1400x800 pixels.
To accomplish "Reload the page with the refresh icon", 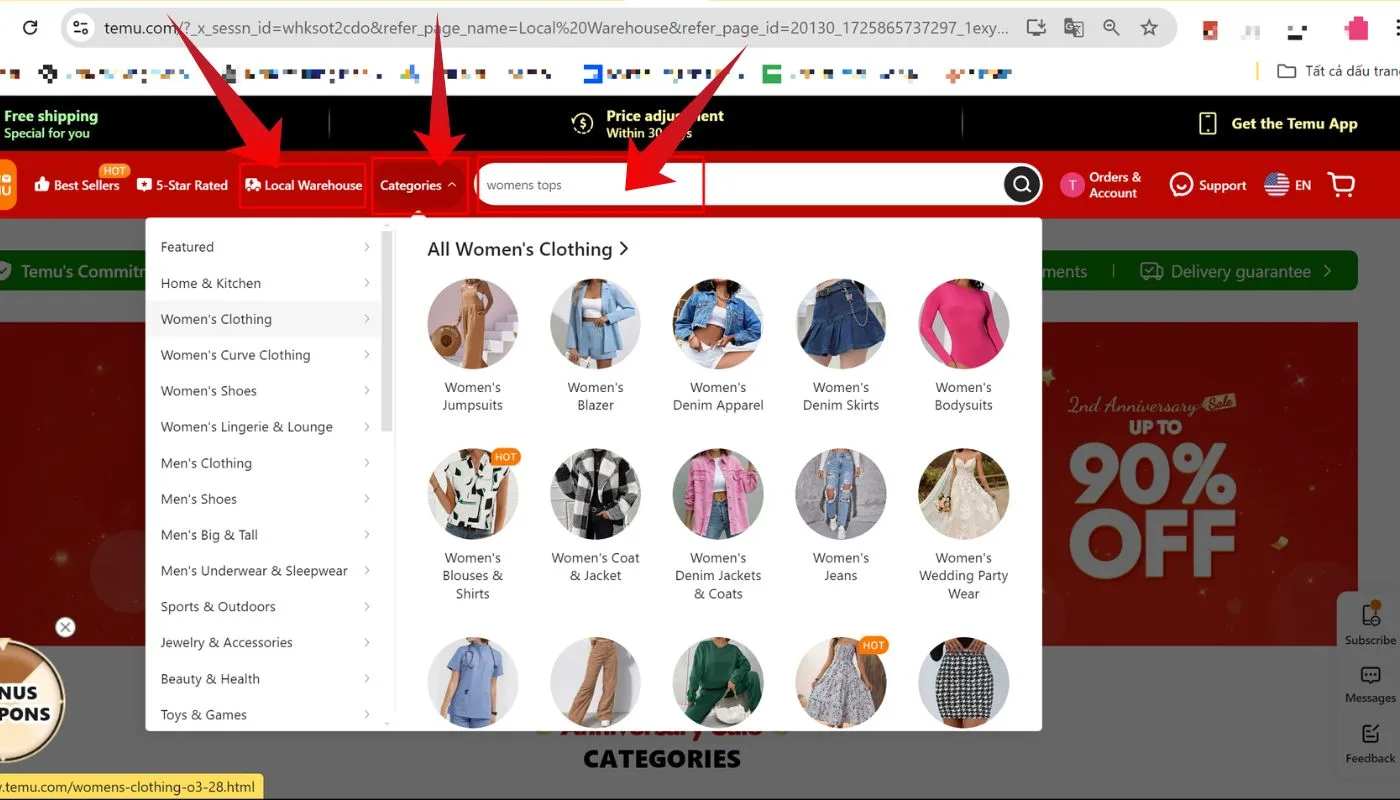I will tap(30, 28).
